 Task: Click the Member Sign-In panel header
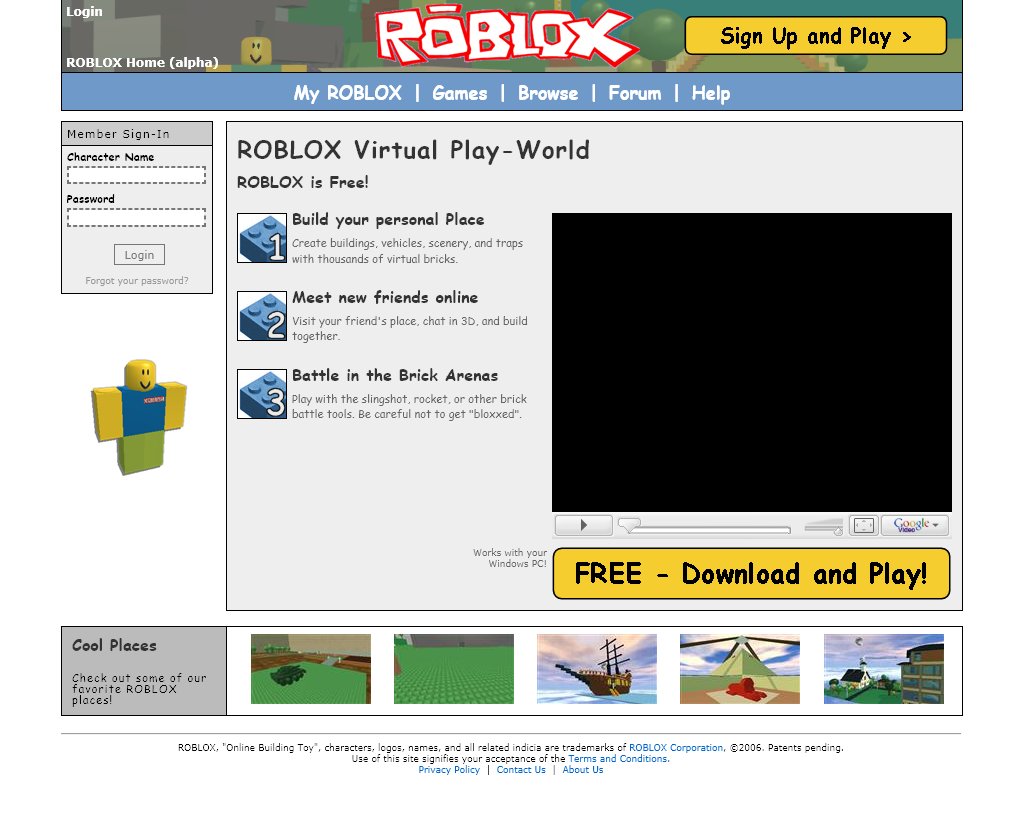[x=137, y=134]
